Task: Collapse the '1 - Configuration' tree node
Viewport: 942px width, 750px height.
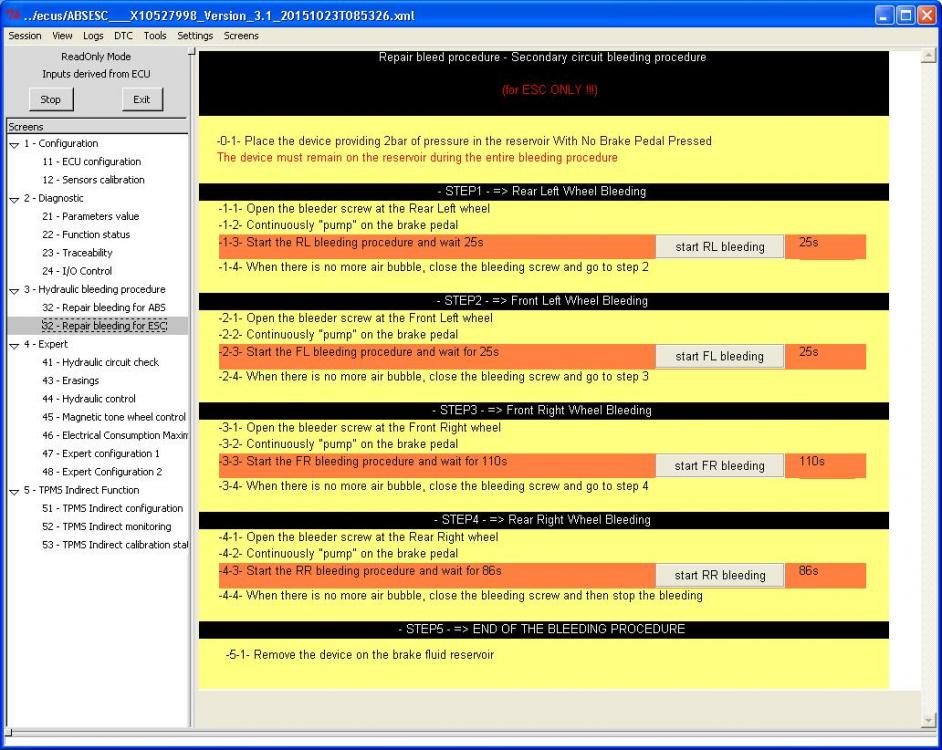Action: 14,144
